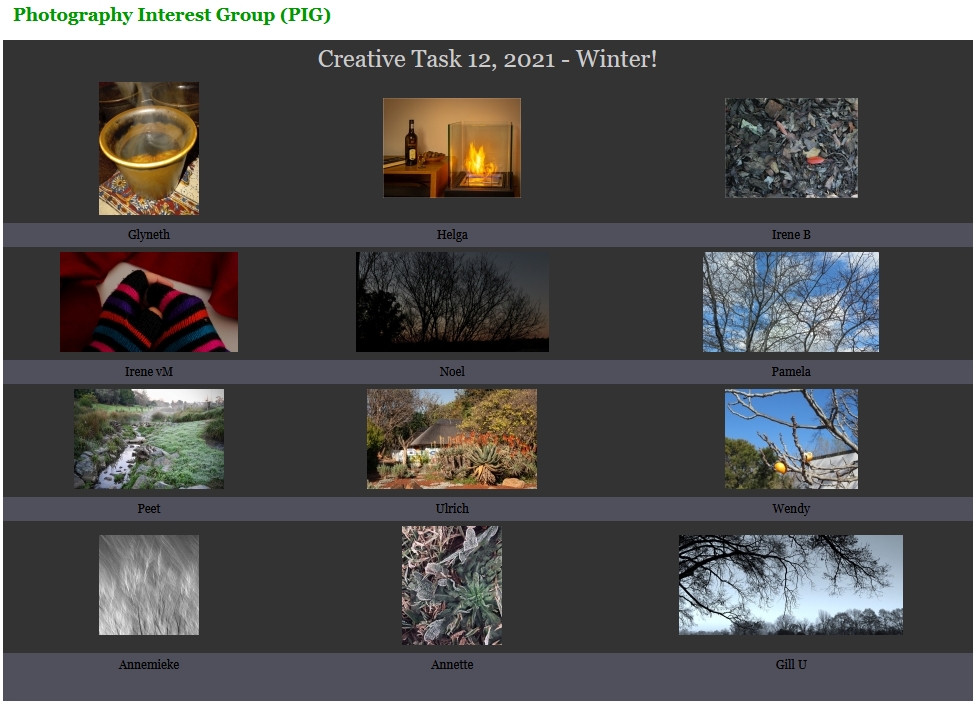Open Helga's fireplace and wine bottle photo
The height and width of the screenshot is (707, 977).
click(452, 148)
